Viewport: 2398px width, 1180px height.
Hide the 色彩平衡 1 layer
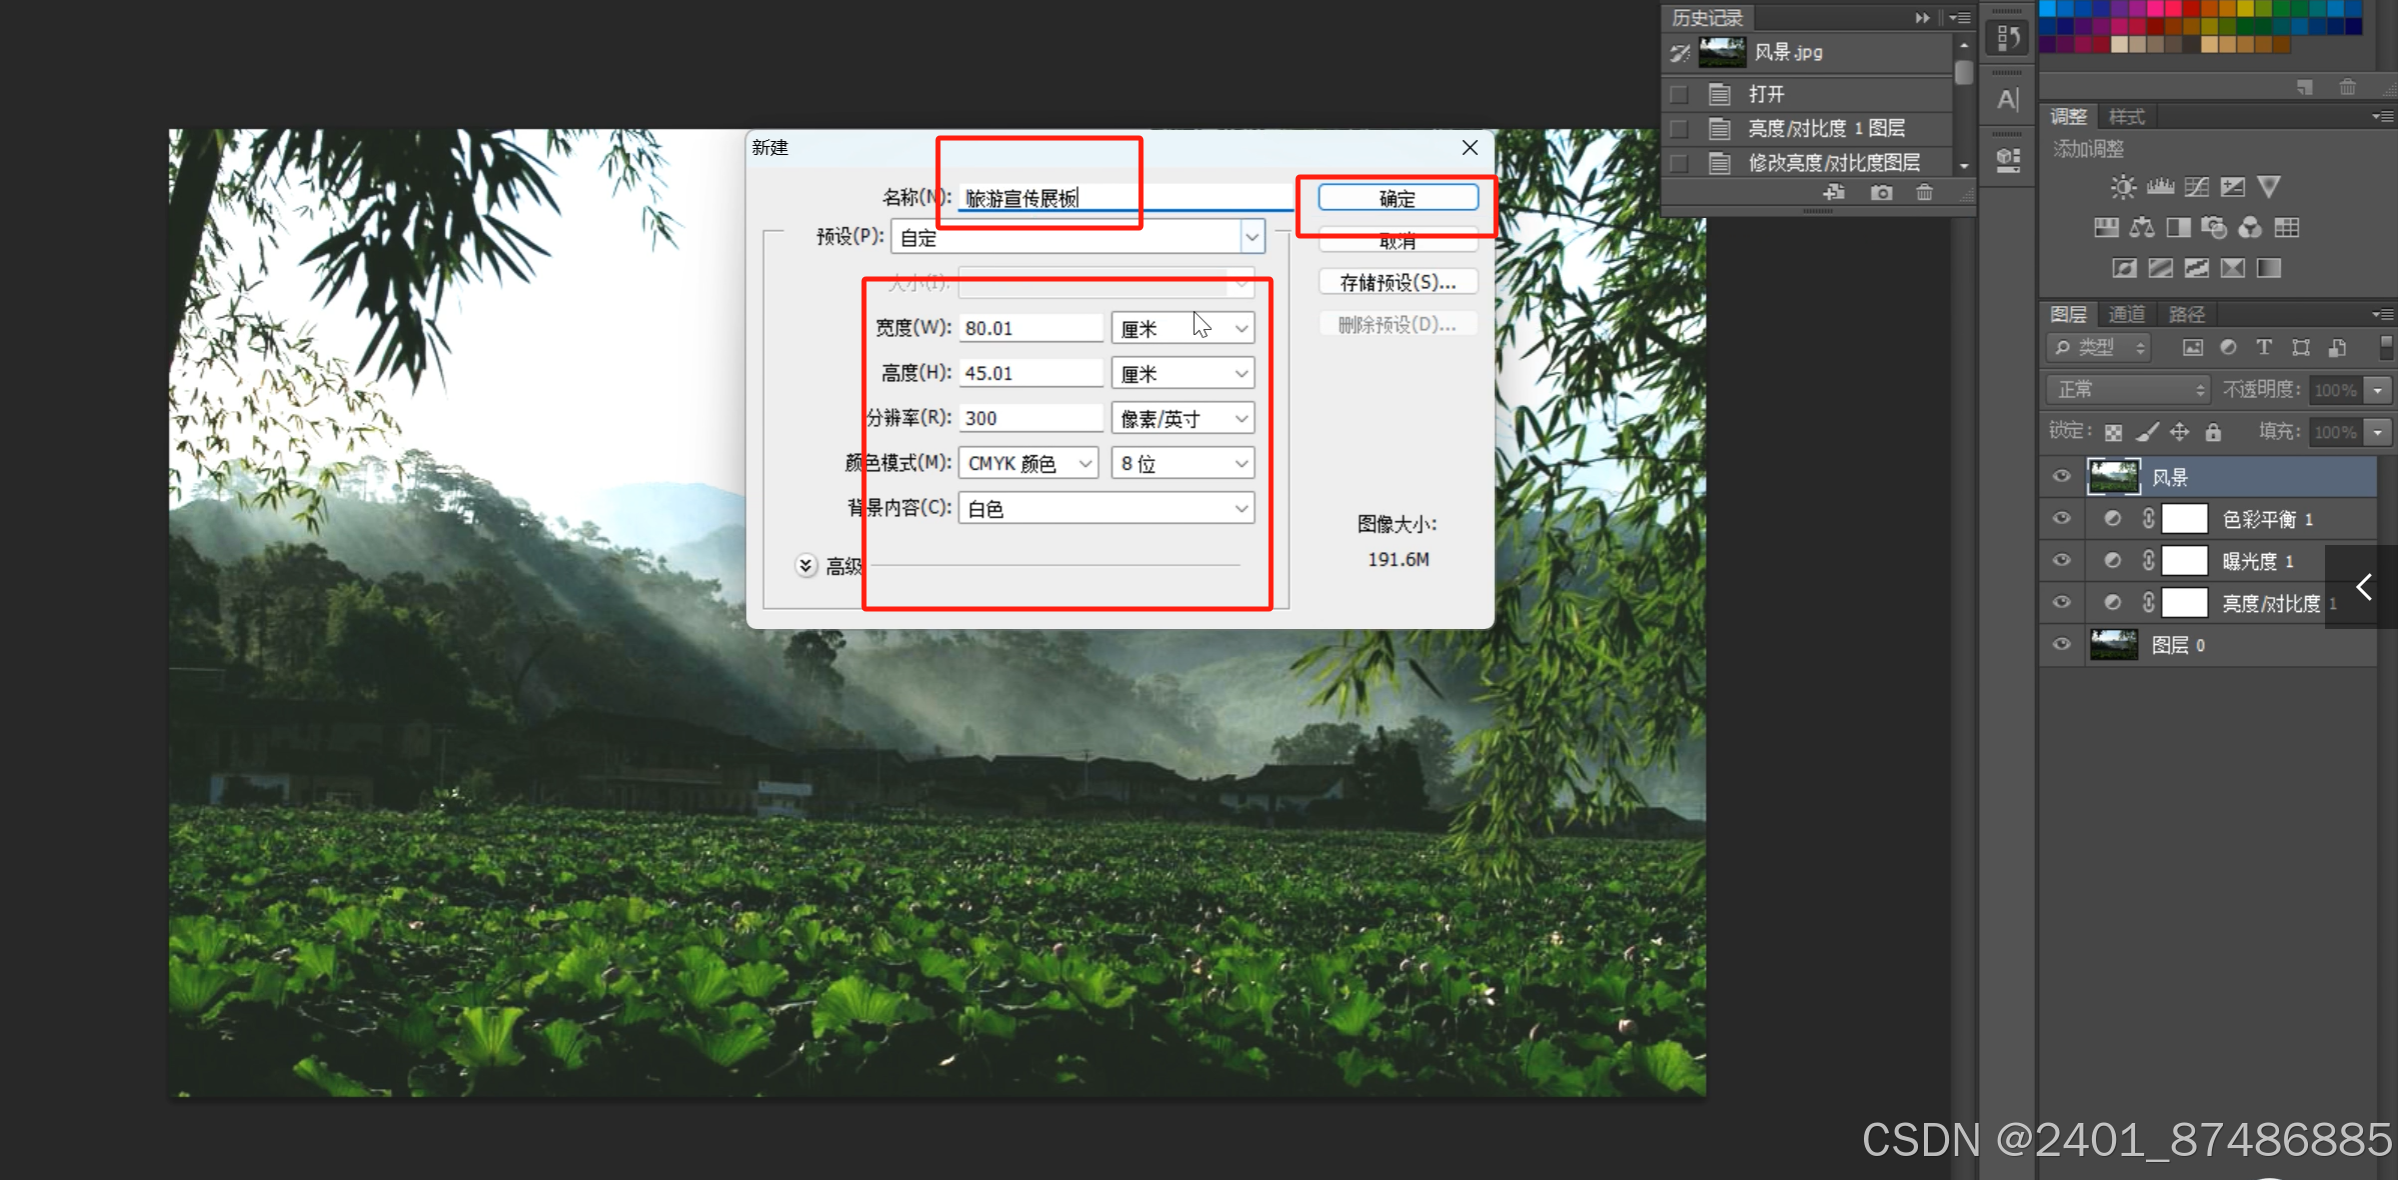[2061, 519]
